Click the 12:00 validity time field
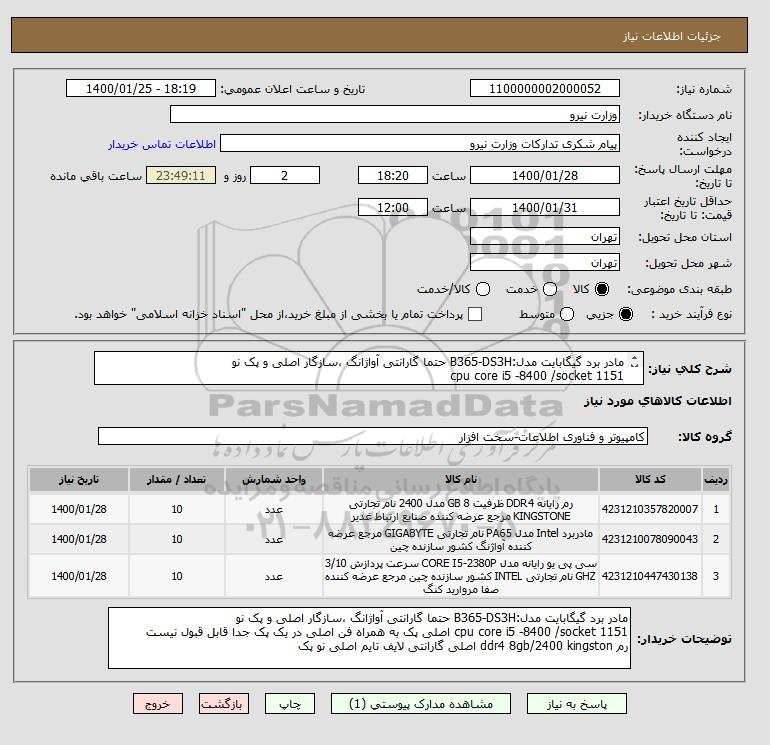Image resolution: width=770 pixels, height=745 pixels. point(392,207)
